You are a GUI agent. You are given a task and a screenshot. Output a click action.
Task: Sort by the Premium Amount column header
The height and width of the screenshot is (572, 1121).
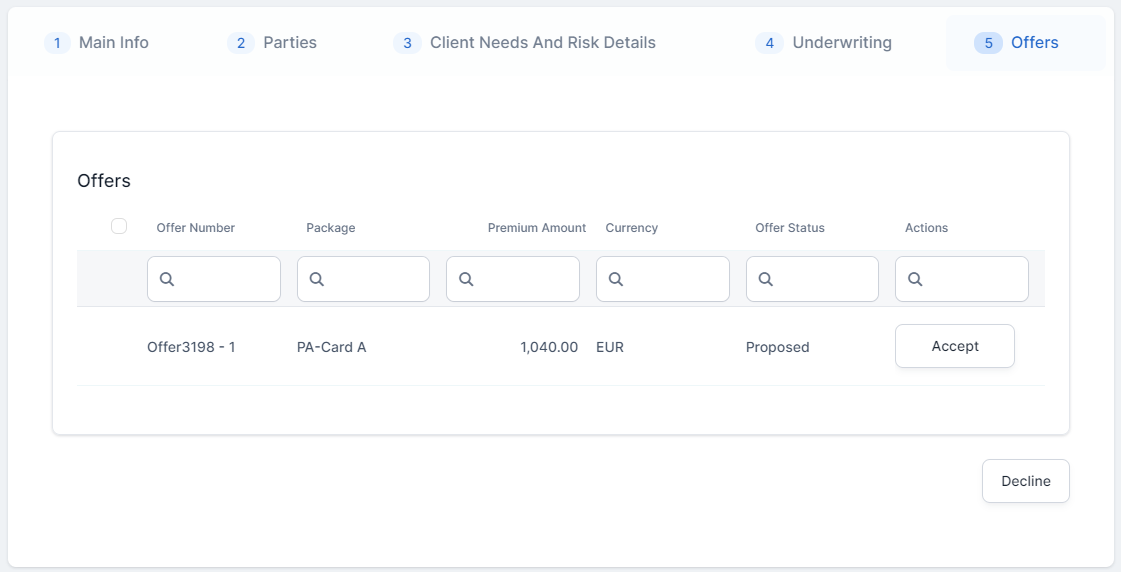coord(536,228)
